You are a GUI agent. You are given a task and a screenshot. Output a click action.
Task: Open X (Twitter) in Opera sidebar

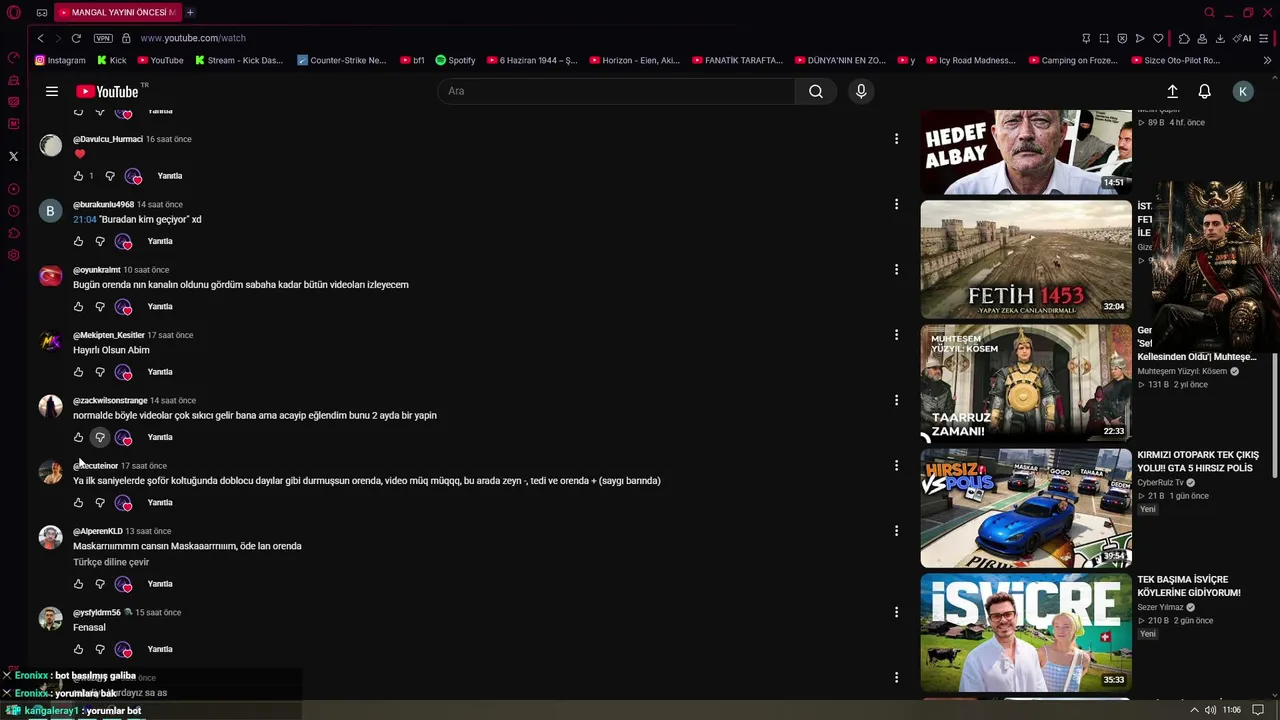click(13, 156)
